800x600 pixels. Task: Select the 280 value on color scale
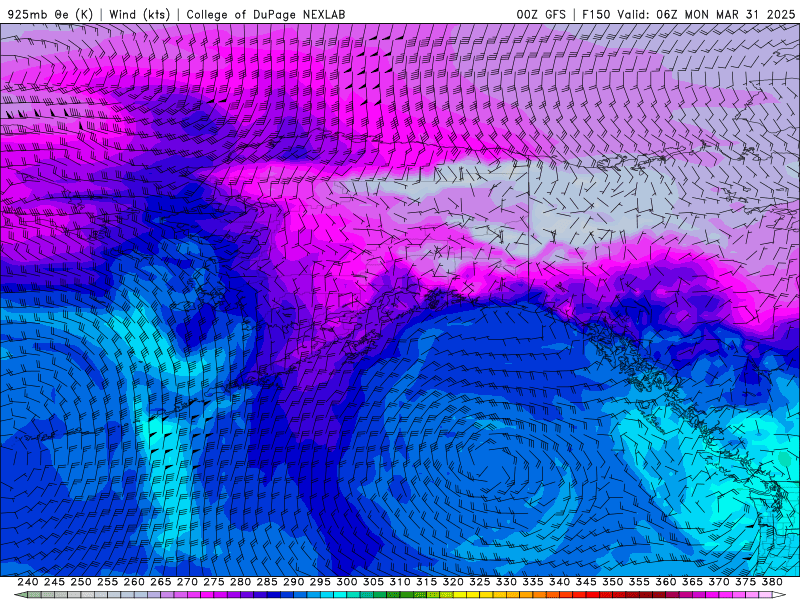240,582
